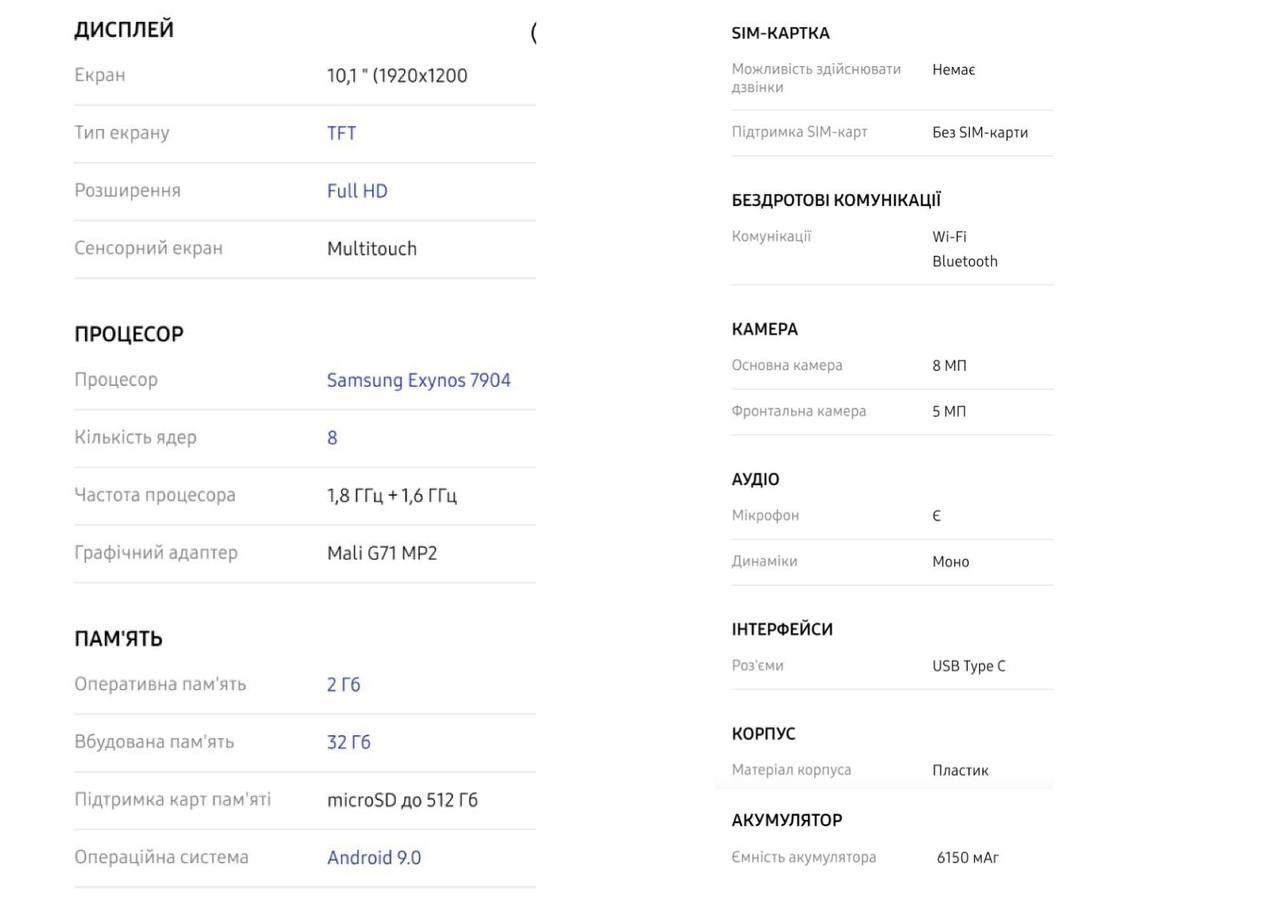The width and height of the screenshot is (1280, 904).
Task: Click the КАМЕРА section heading
Action: 764,329
